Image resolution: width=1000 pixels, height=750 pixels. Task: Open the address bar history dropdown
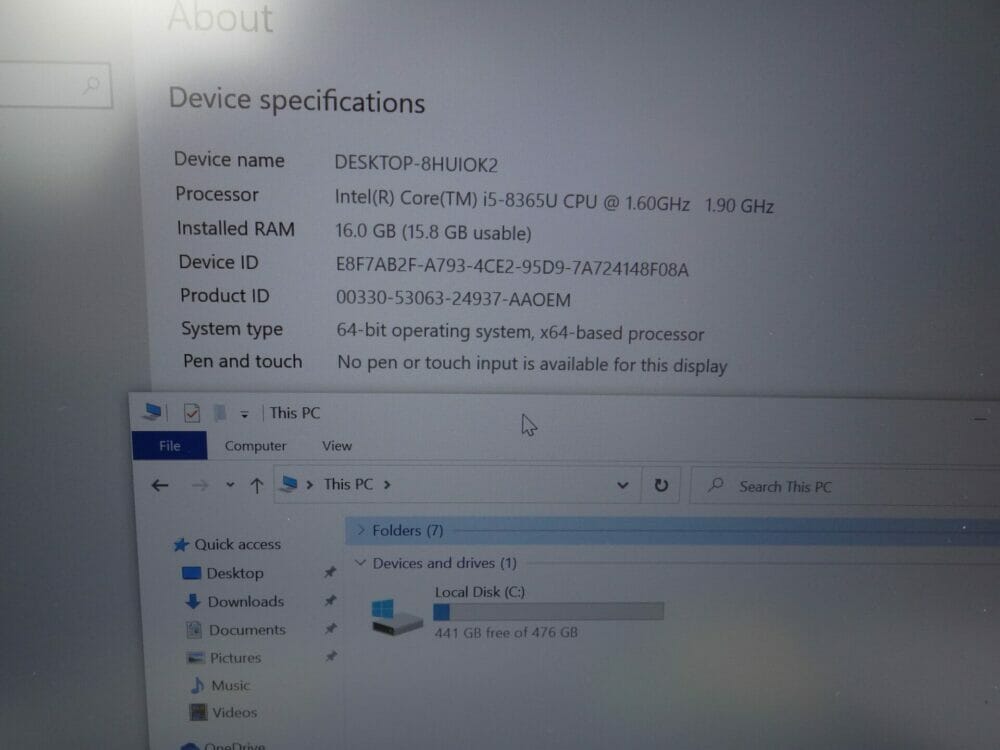click(x=622, y=485)
